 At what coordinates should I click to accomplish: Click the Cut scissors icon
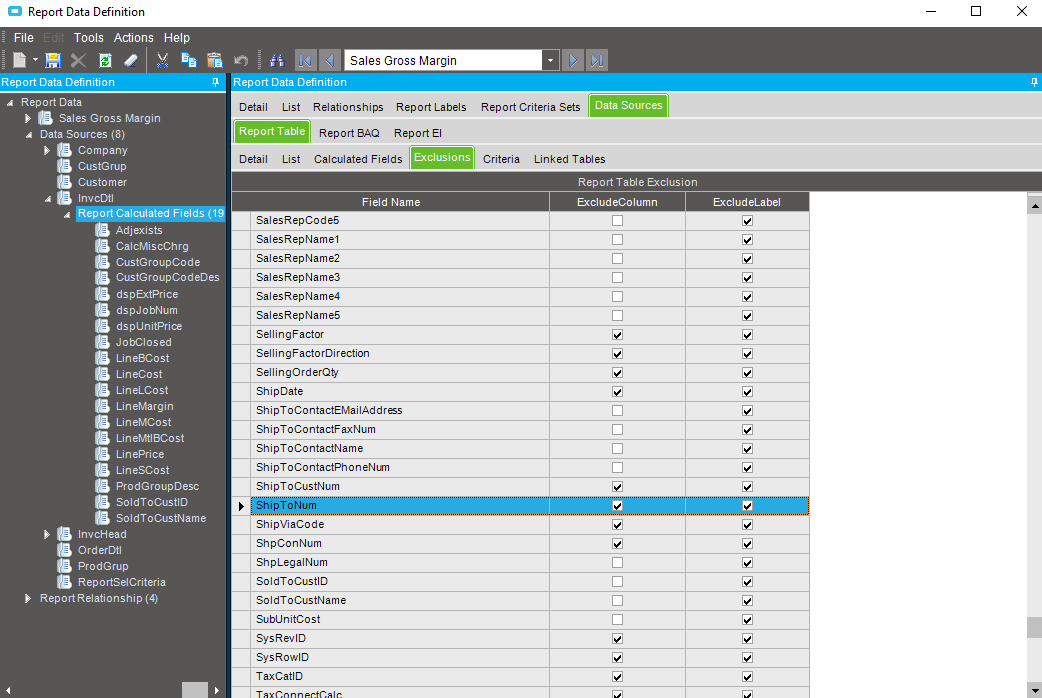[x=162, y=61]
